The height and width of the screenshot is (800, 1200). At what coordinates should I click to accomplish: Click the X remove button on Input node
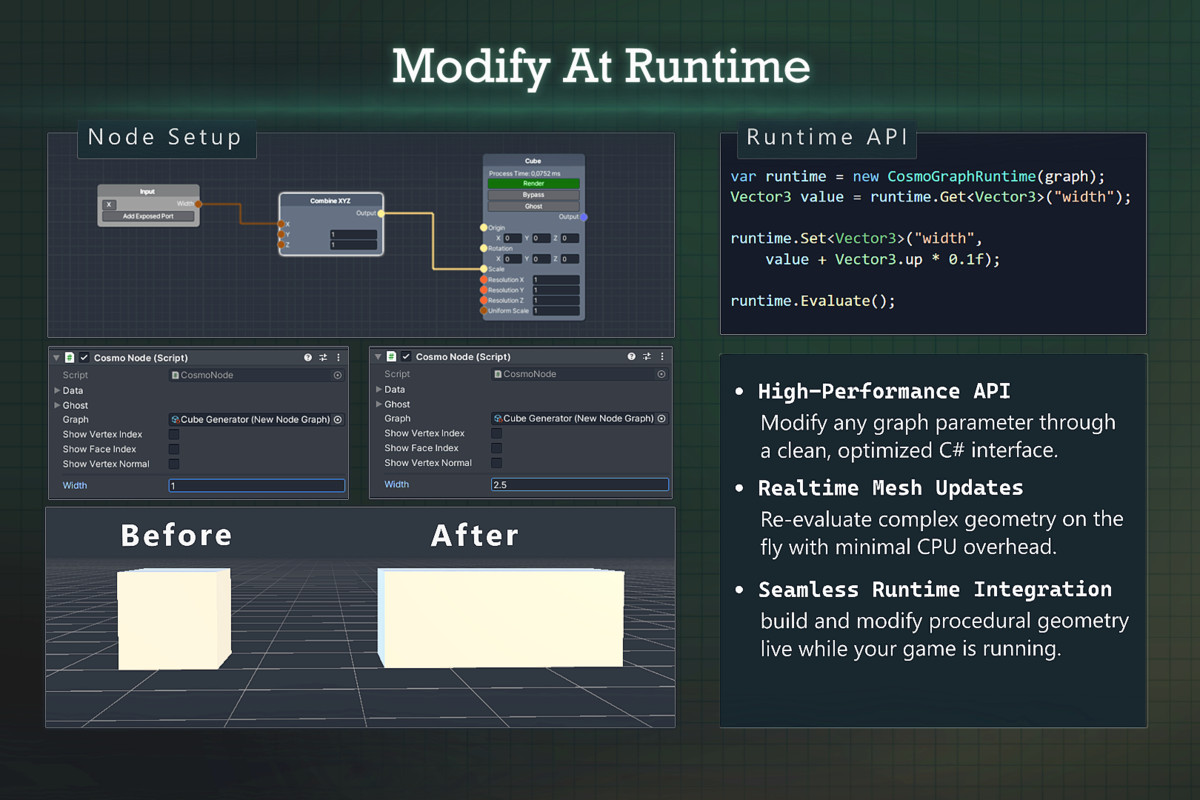tap(110, 204)
